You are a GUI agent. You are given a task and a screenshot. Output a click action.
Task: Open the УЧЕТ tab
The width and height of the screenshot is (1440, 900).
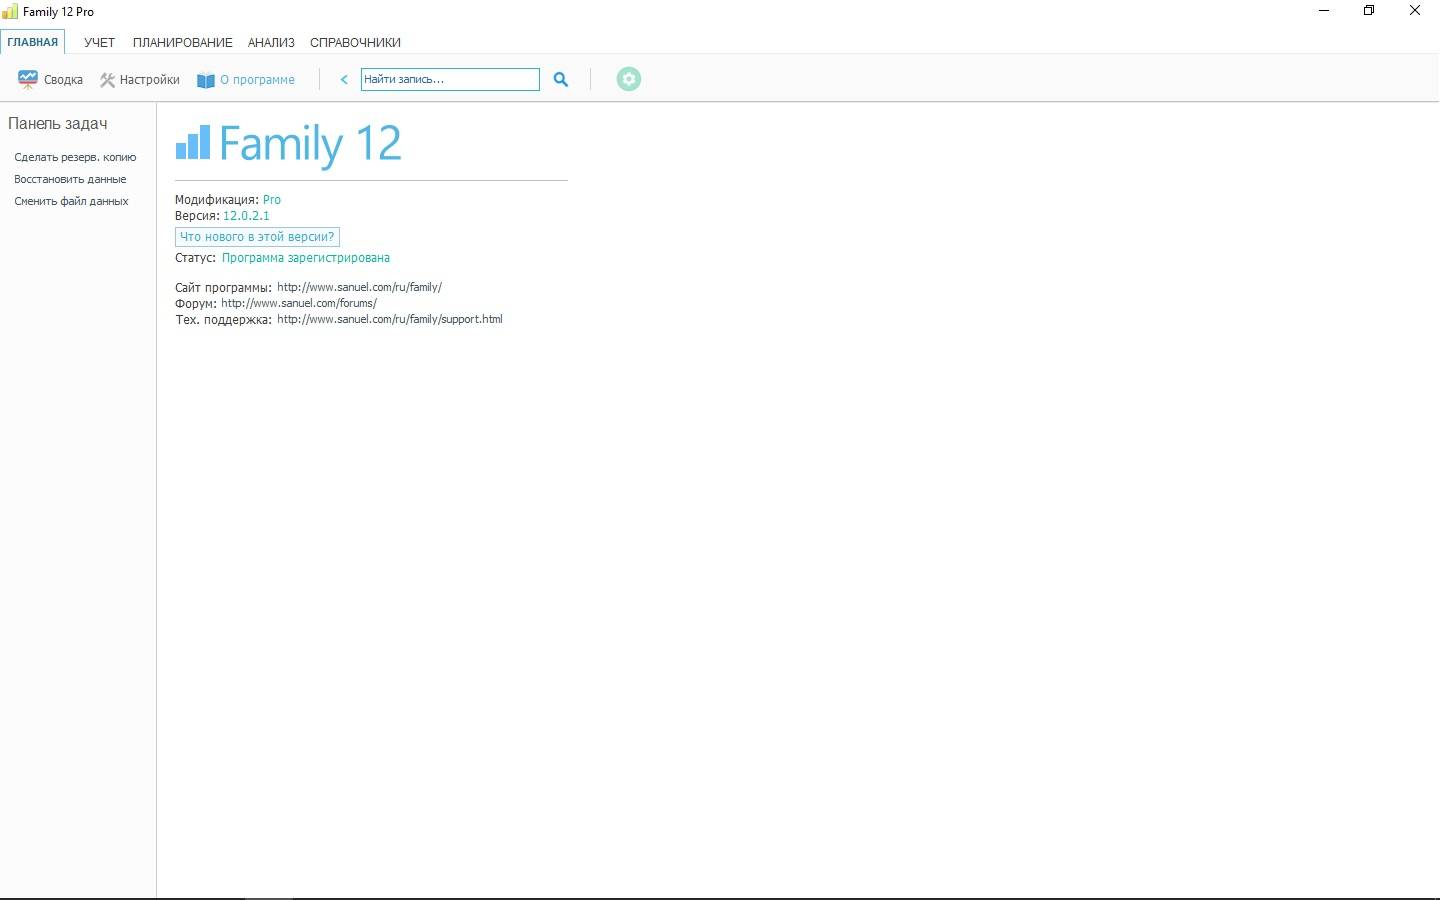99,42
